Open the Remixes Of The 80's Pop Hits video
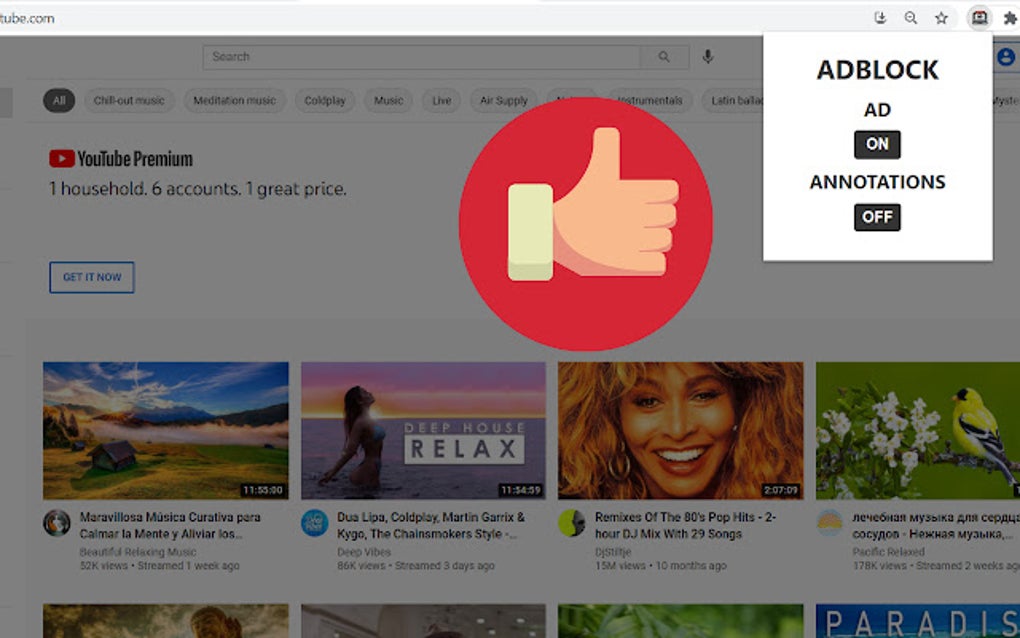 coord(680,430)
